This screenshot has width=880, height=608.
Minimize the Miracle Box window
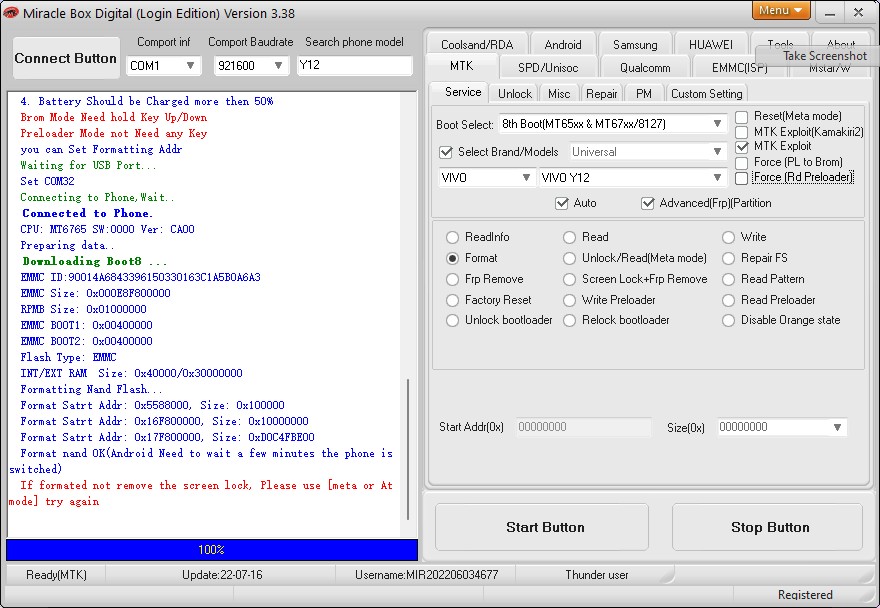tap(831, 13)
